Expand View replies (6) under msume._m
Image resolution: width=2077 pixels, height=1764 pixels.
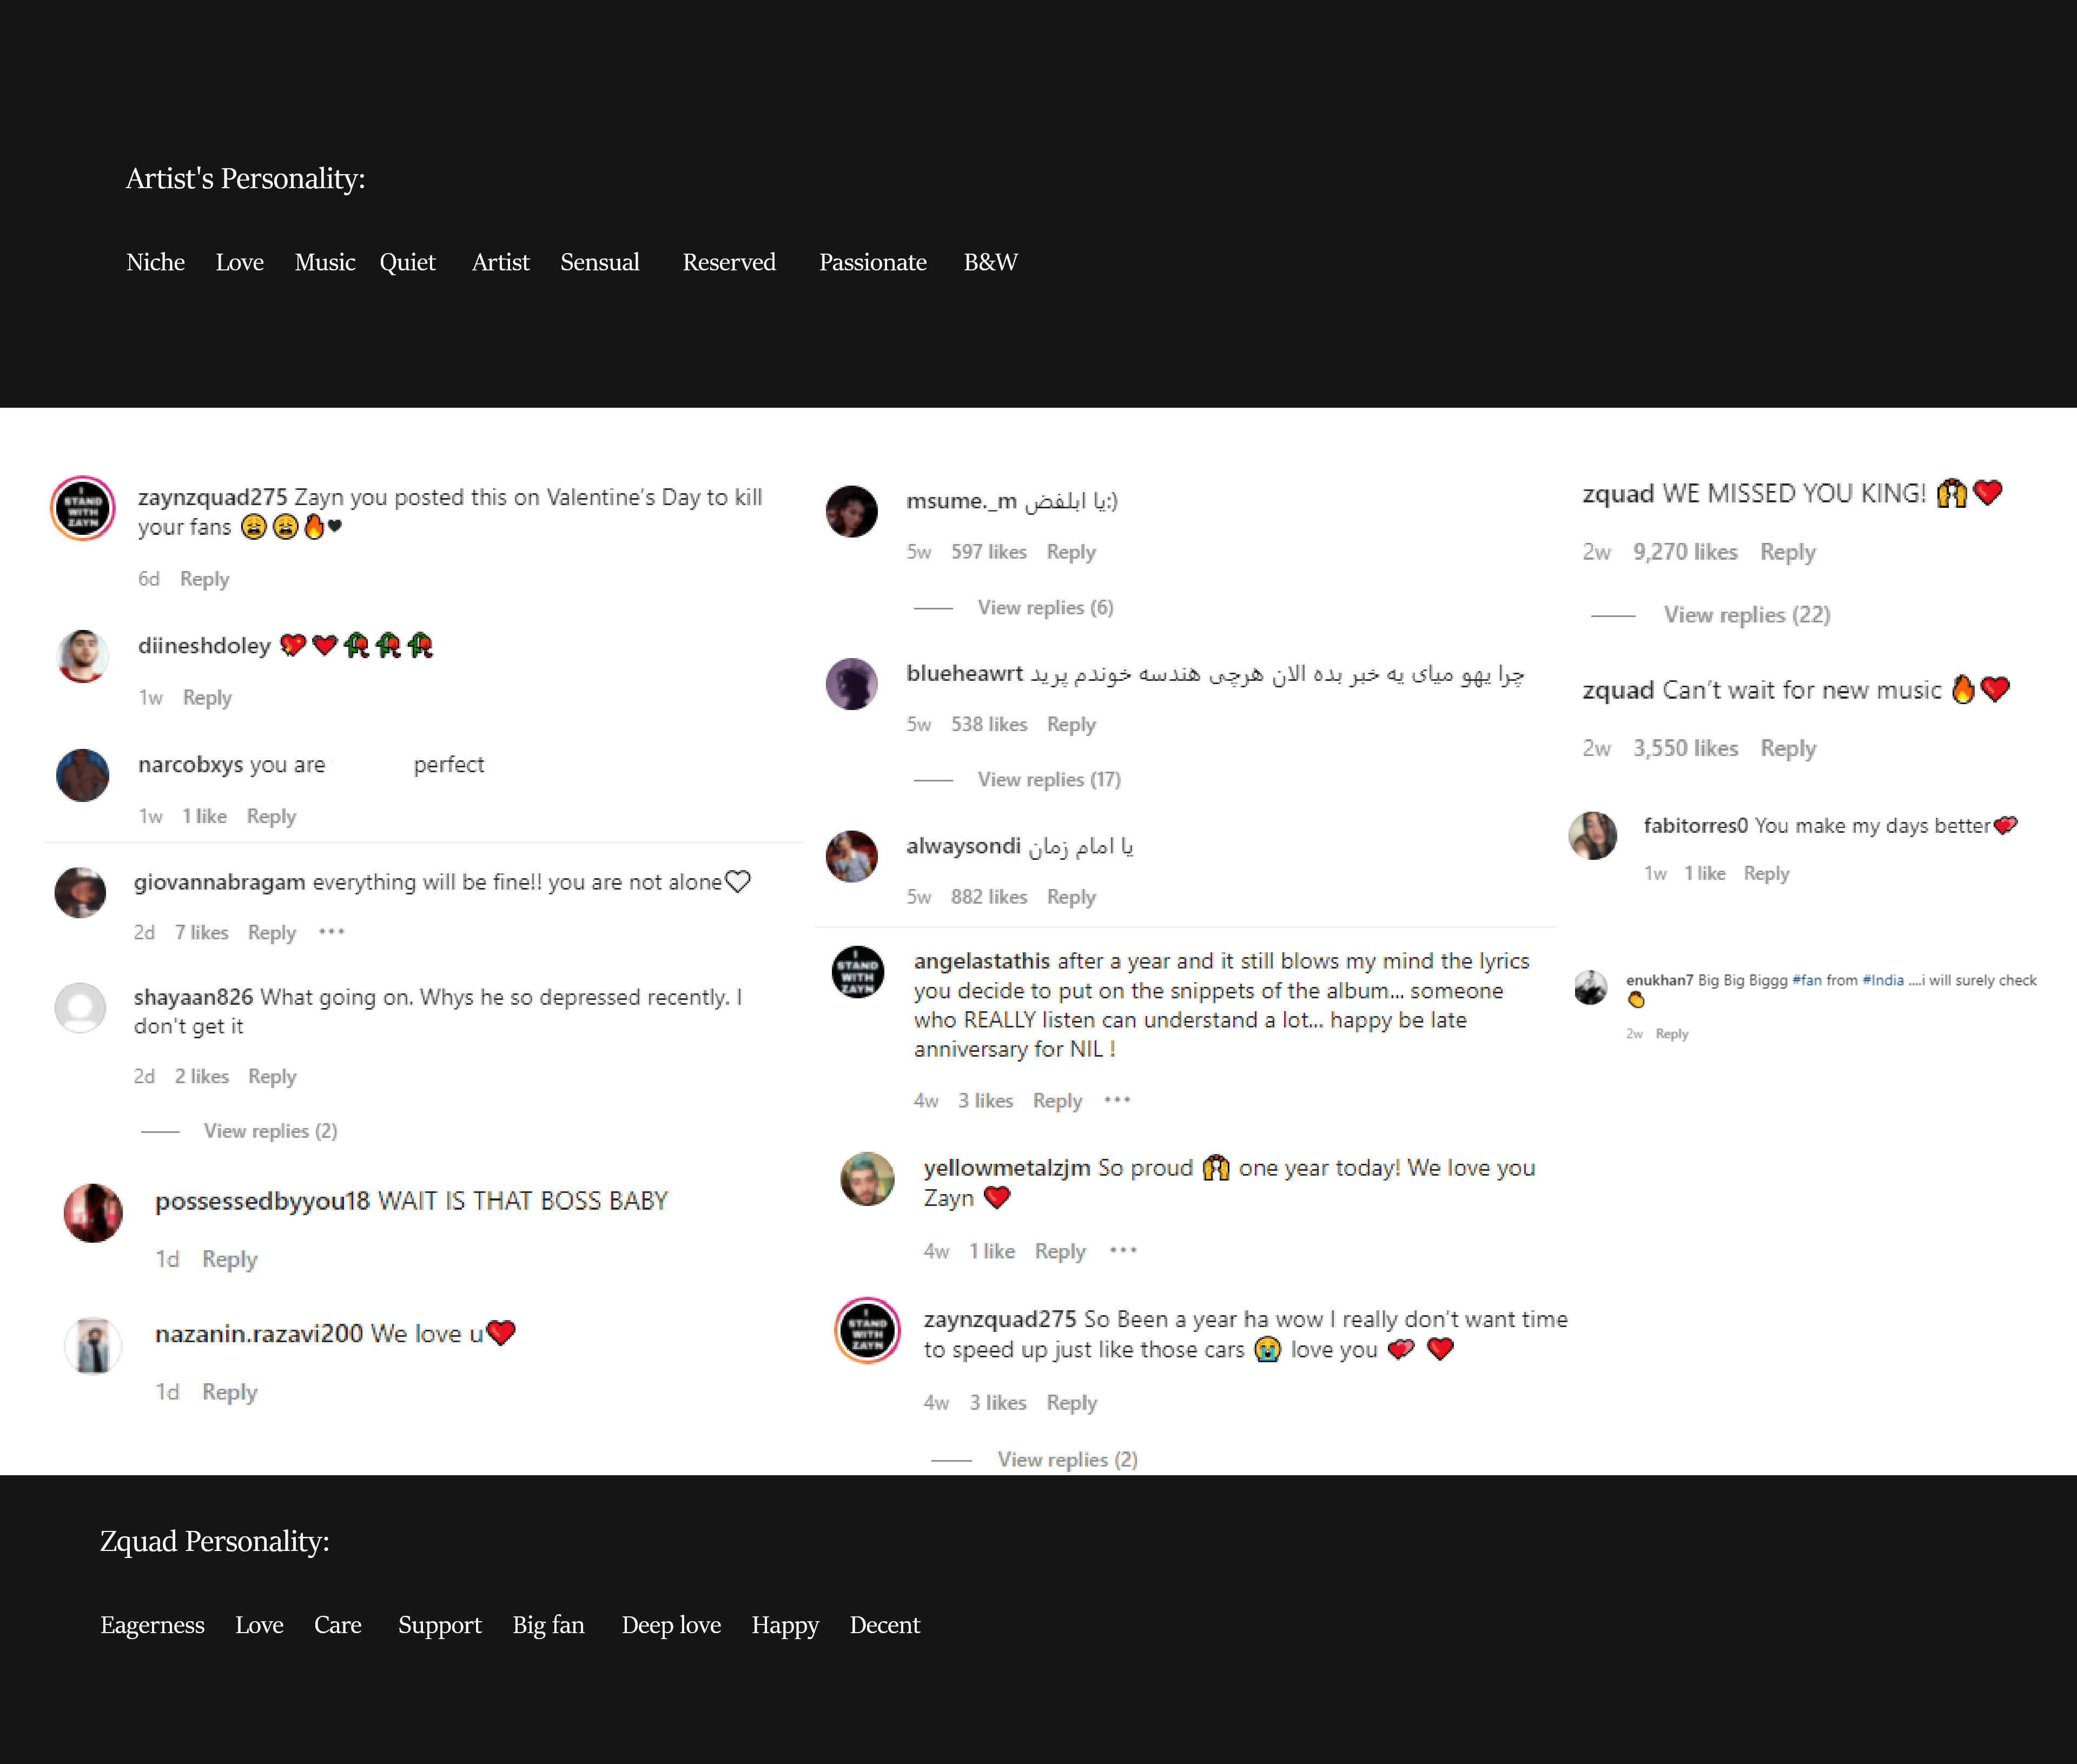tap(1045, 607)
